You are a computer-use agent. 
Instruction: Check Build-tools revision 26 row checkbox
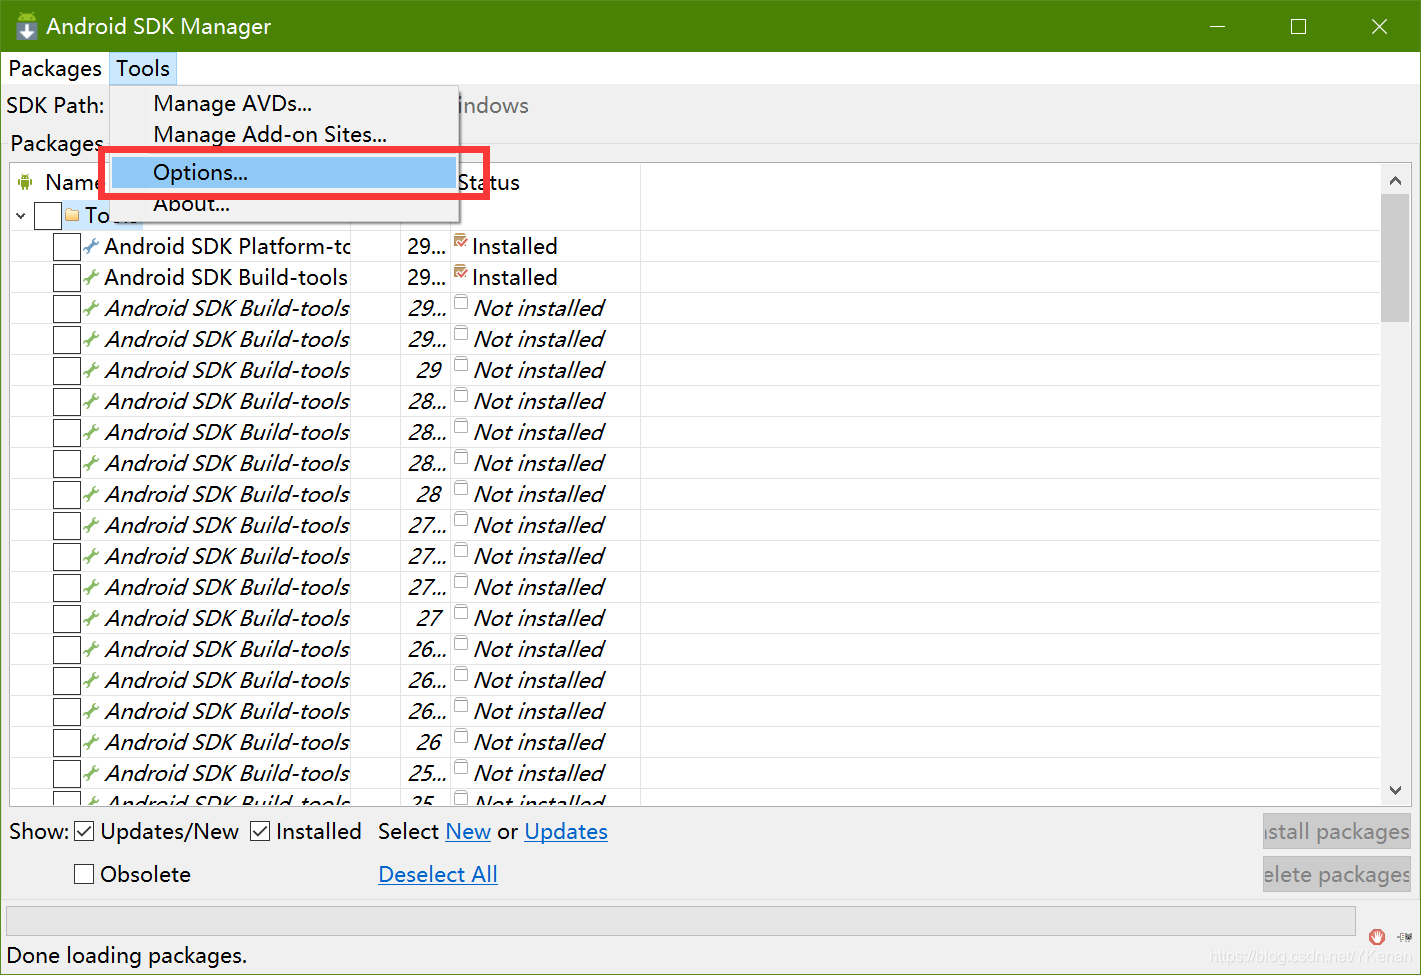coord(67,743)
